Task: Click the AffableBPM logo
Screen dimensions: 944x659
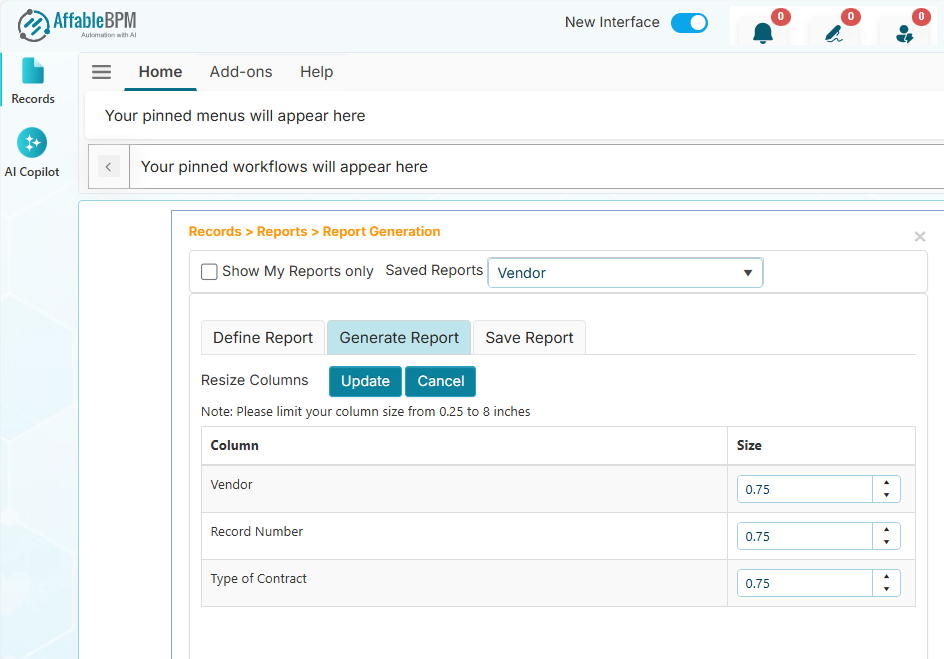Action: (x=77, y=24)
